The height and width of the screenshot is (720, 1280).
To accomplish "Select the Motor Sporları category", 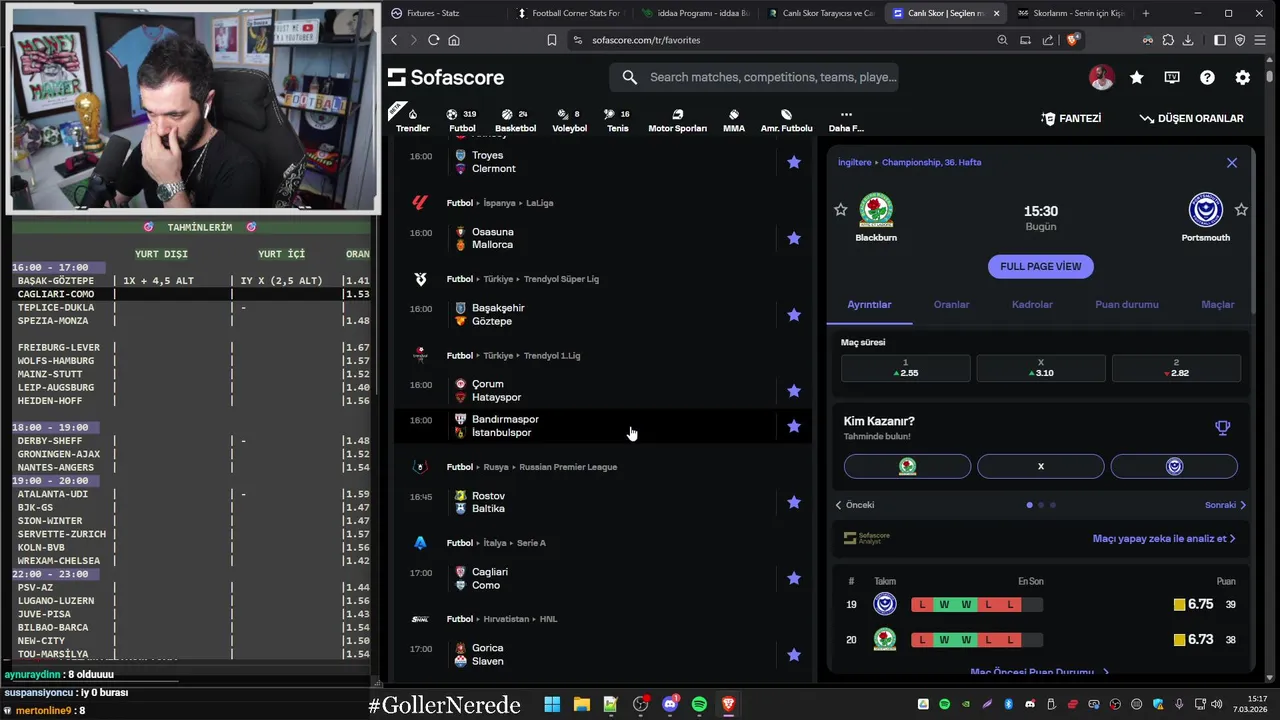I will (x=677, y=120).
